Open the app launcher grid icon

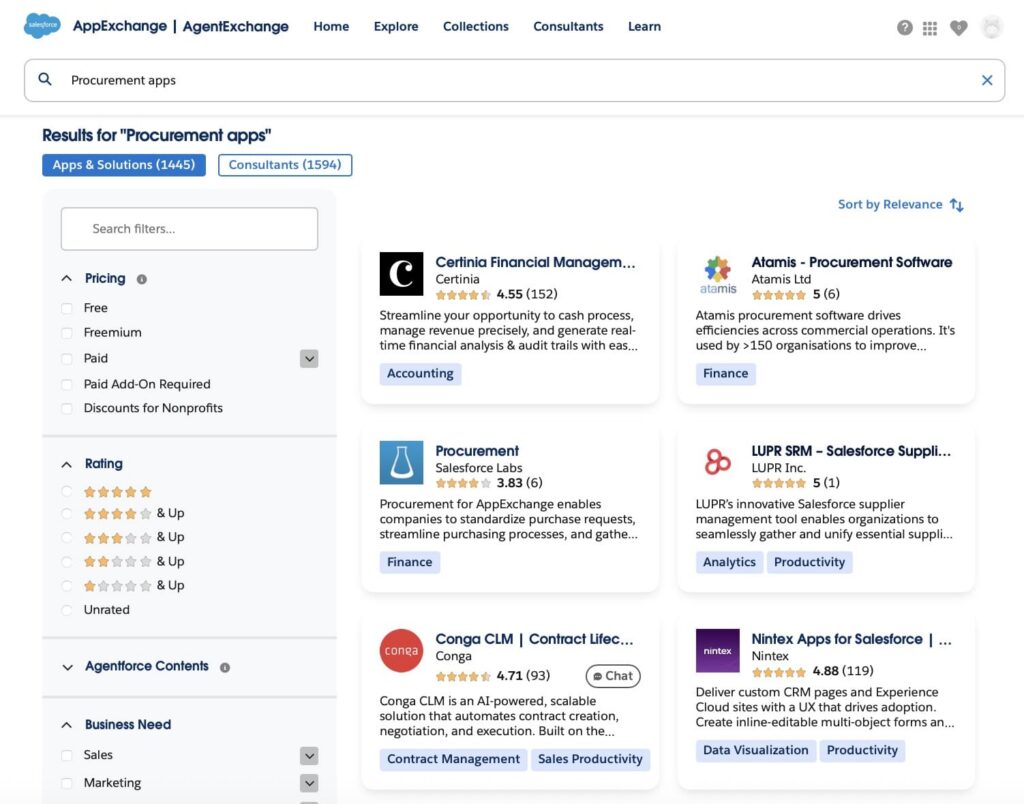point(931,28)
